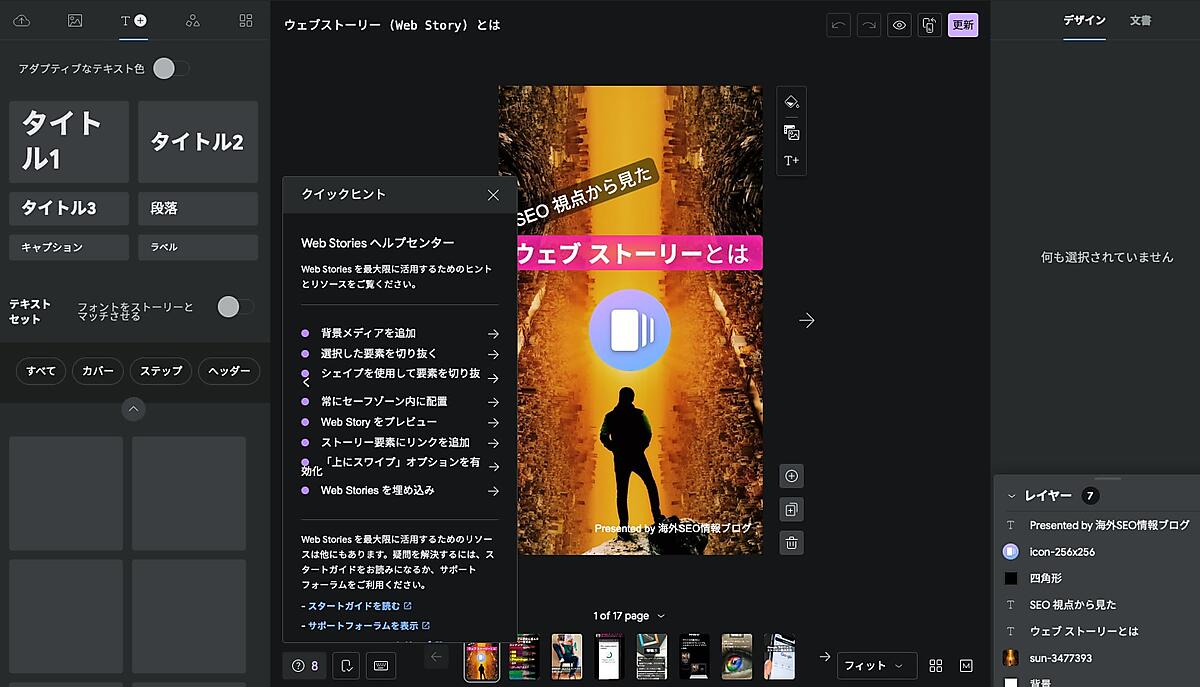Click the background color paint bucket
This screenshot has height=687, width=1200.
[791, 102]
